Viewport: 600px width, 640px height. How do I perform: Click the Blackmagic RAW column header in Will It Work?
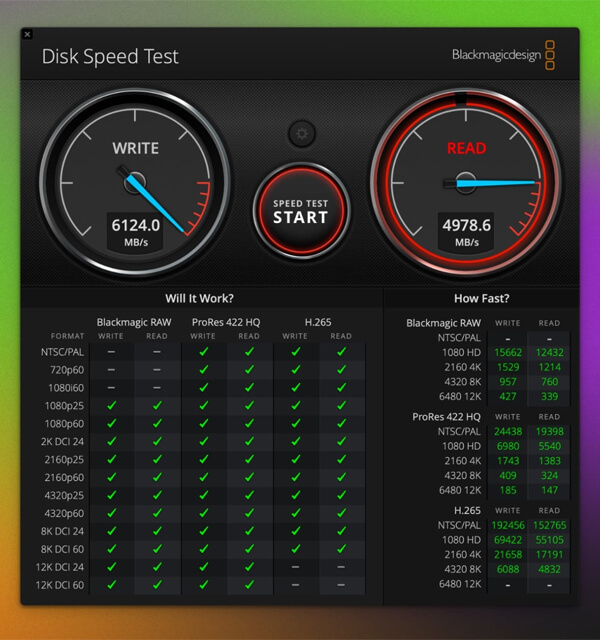coord(134,322)
